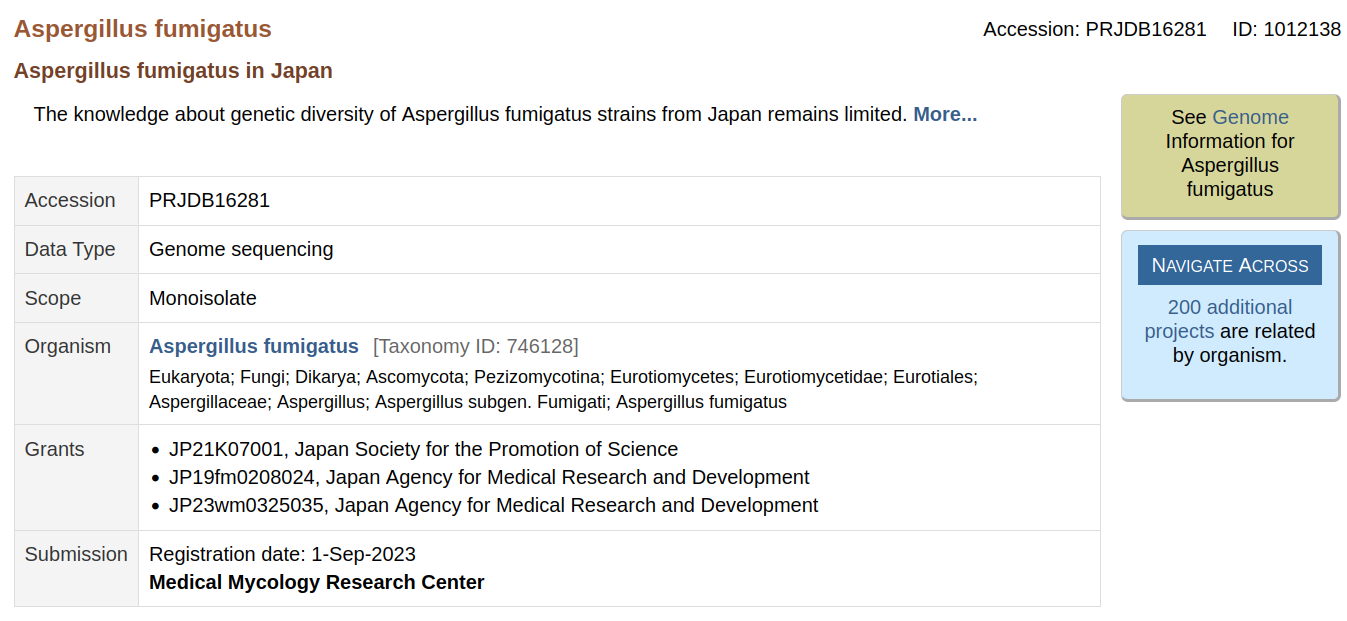Viewport: 1347px width, 621px height.
Task: Click the PRJDB16281 value in the table
Action: coord(209,201)
